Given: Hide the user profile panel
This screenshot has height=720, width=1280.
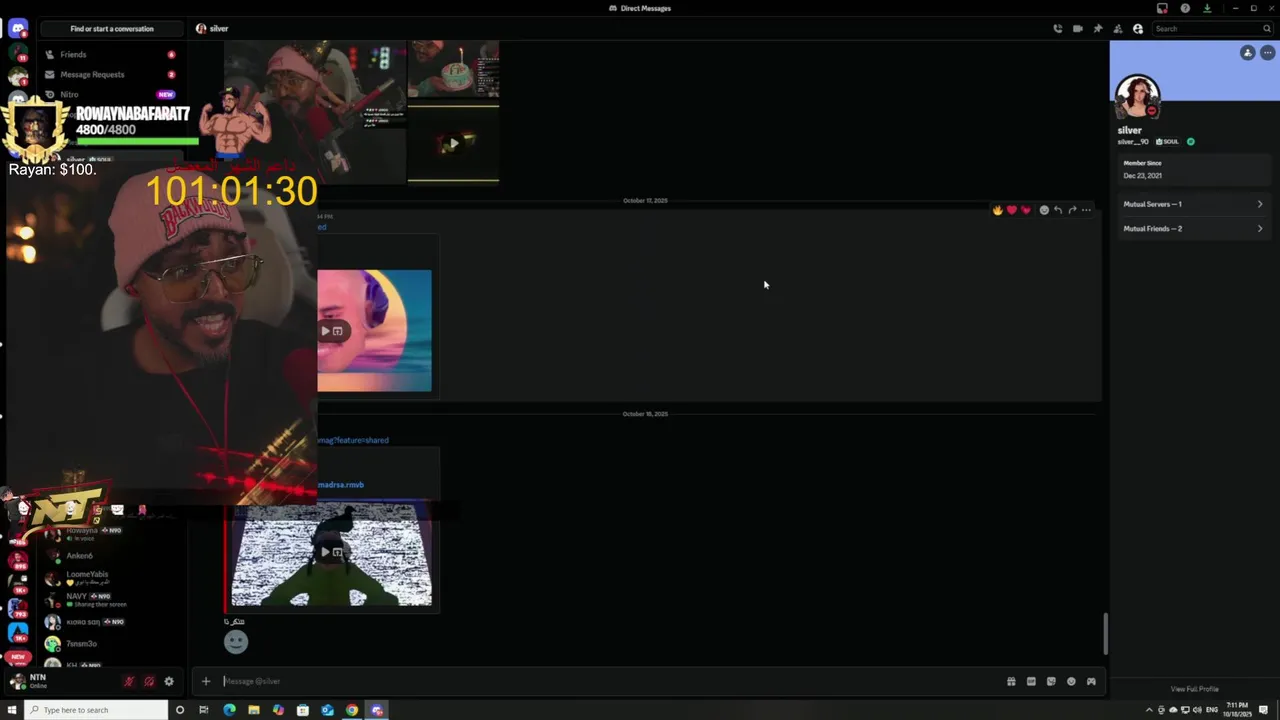Looking at the screenshot, I should tap(1138, 29).
